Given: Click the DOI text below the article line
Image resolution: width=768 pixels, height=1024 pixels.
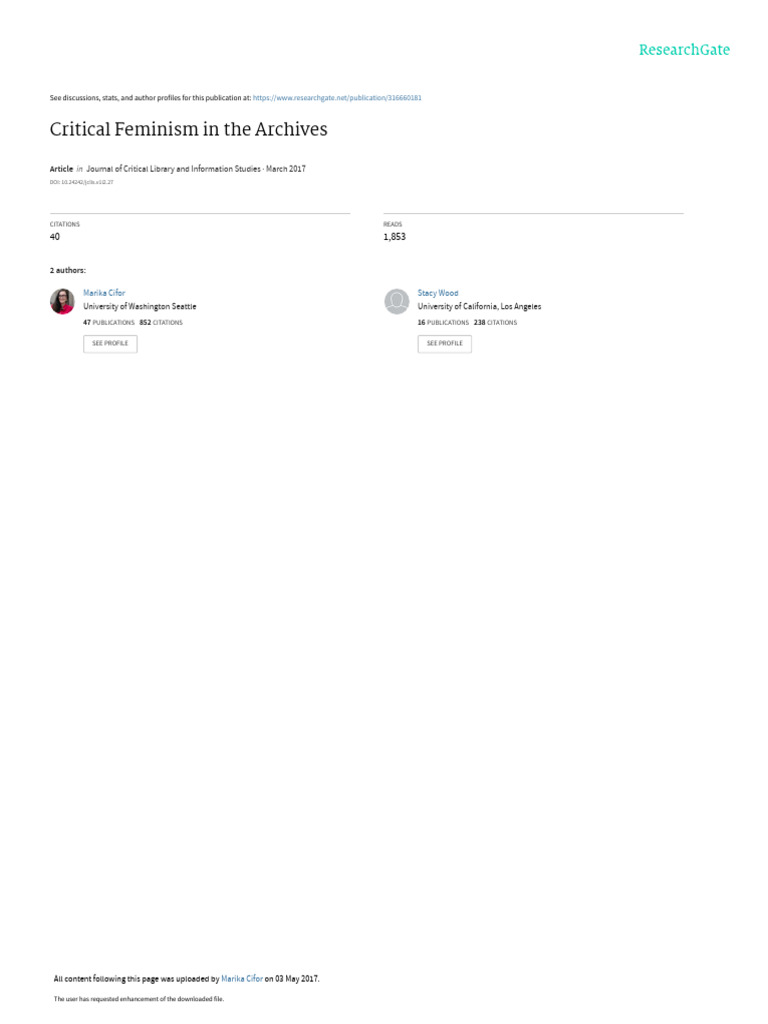Looking at the screenshot, I should click(81, 182).
